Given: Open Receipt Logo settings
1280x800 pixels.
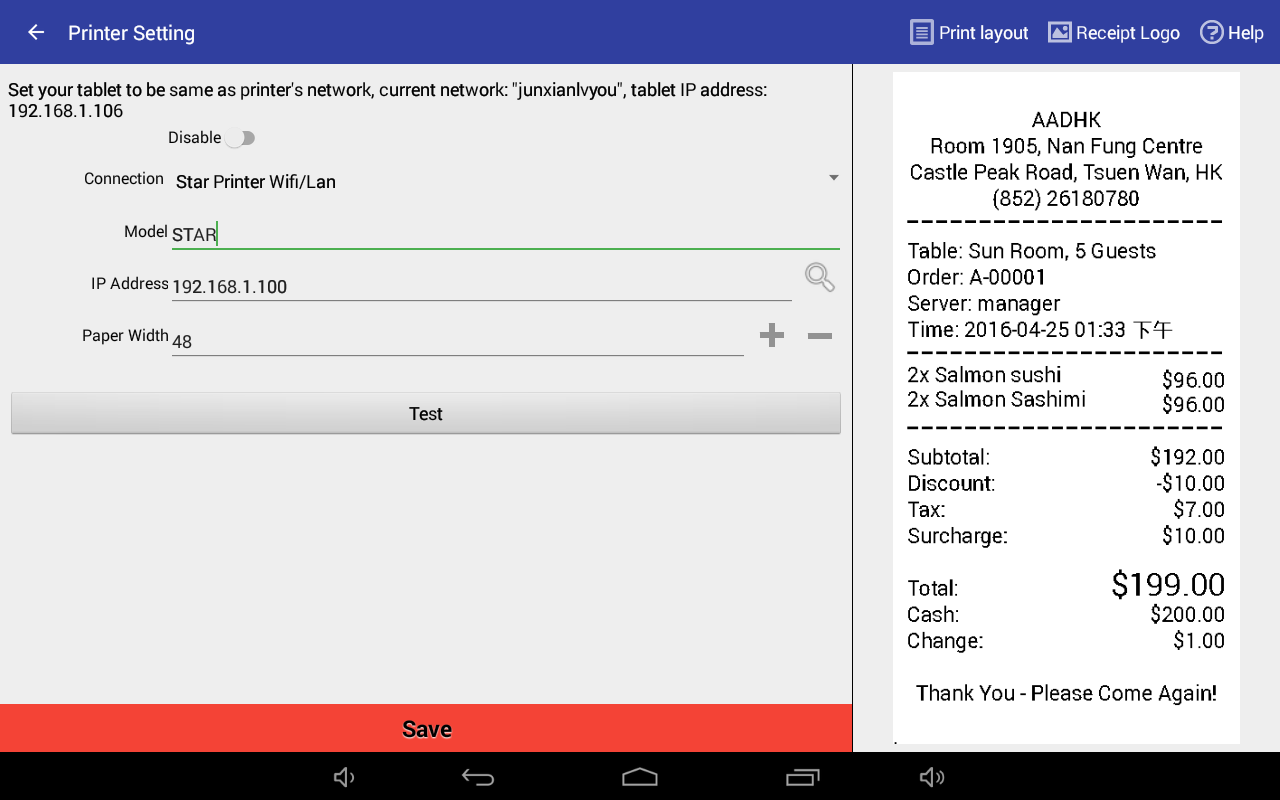Looking at the screenshot, I should pyautogui.click(x=1114, y=33).
